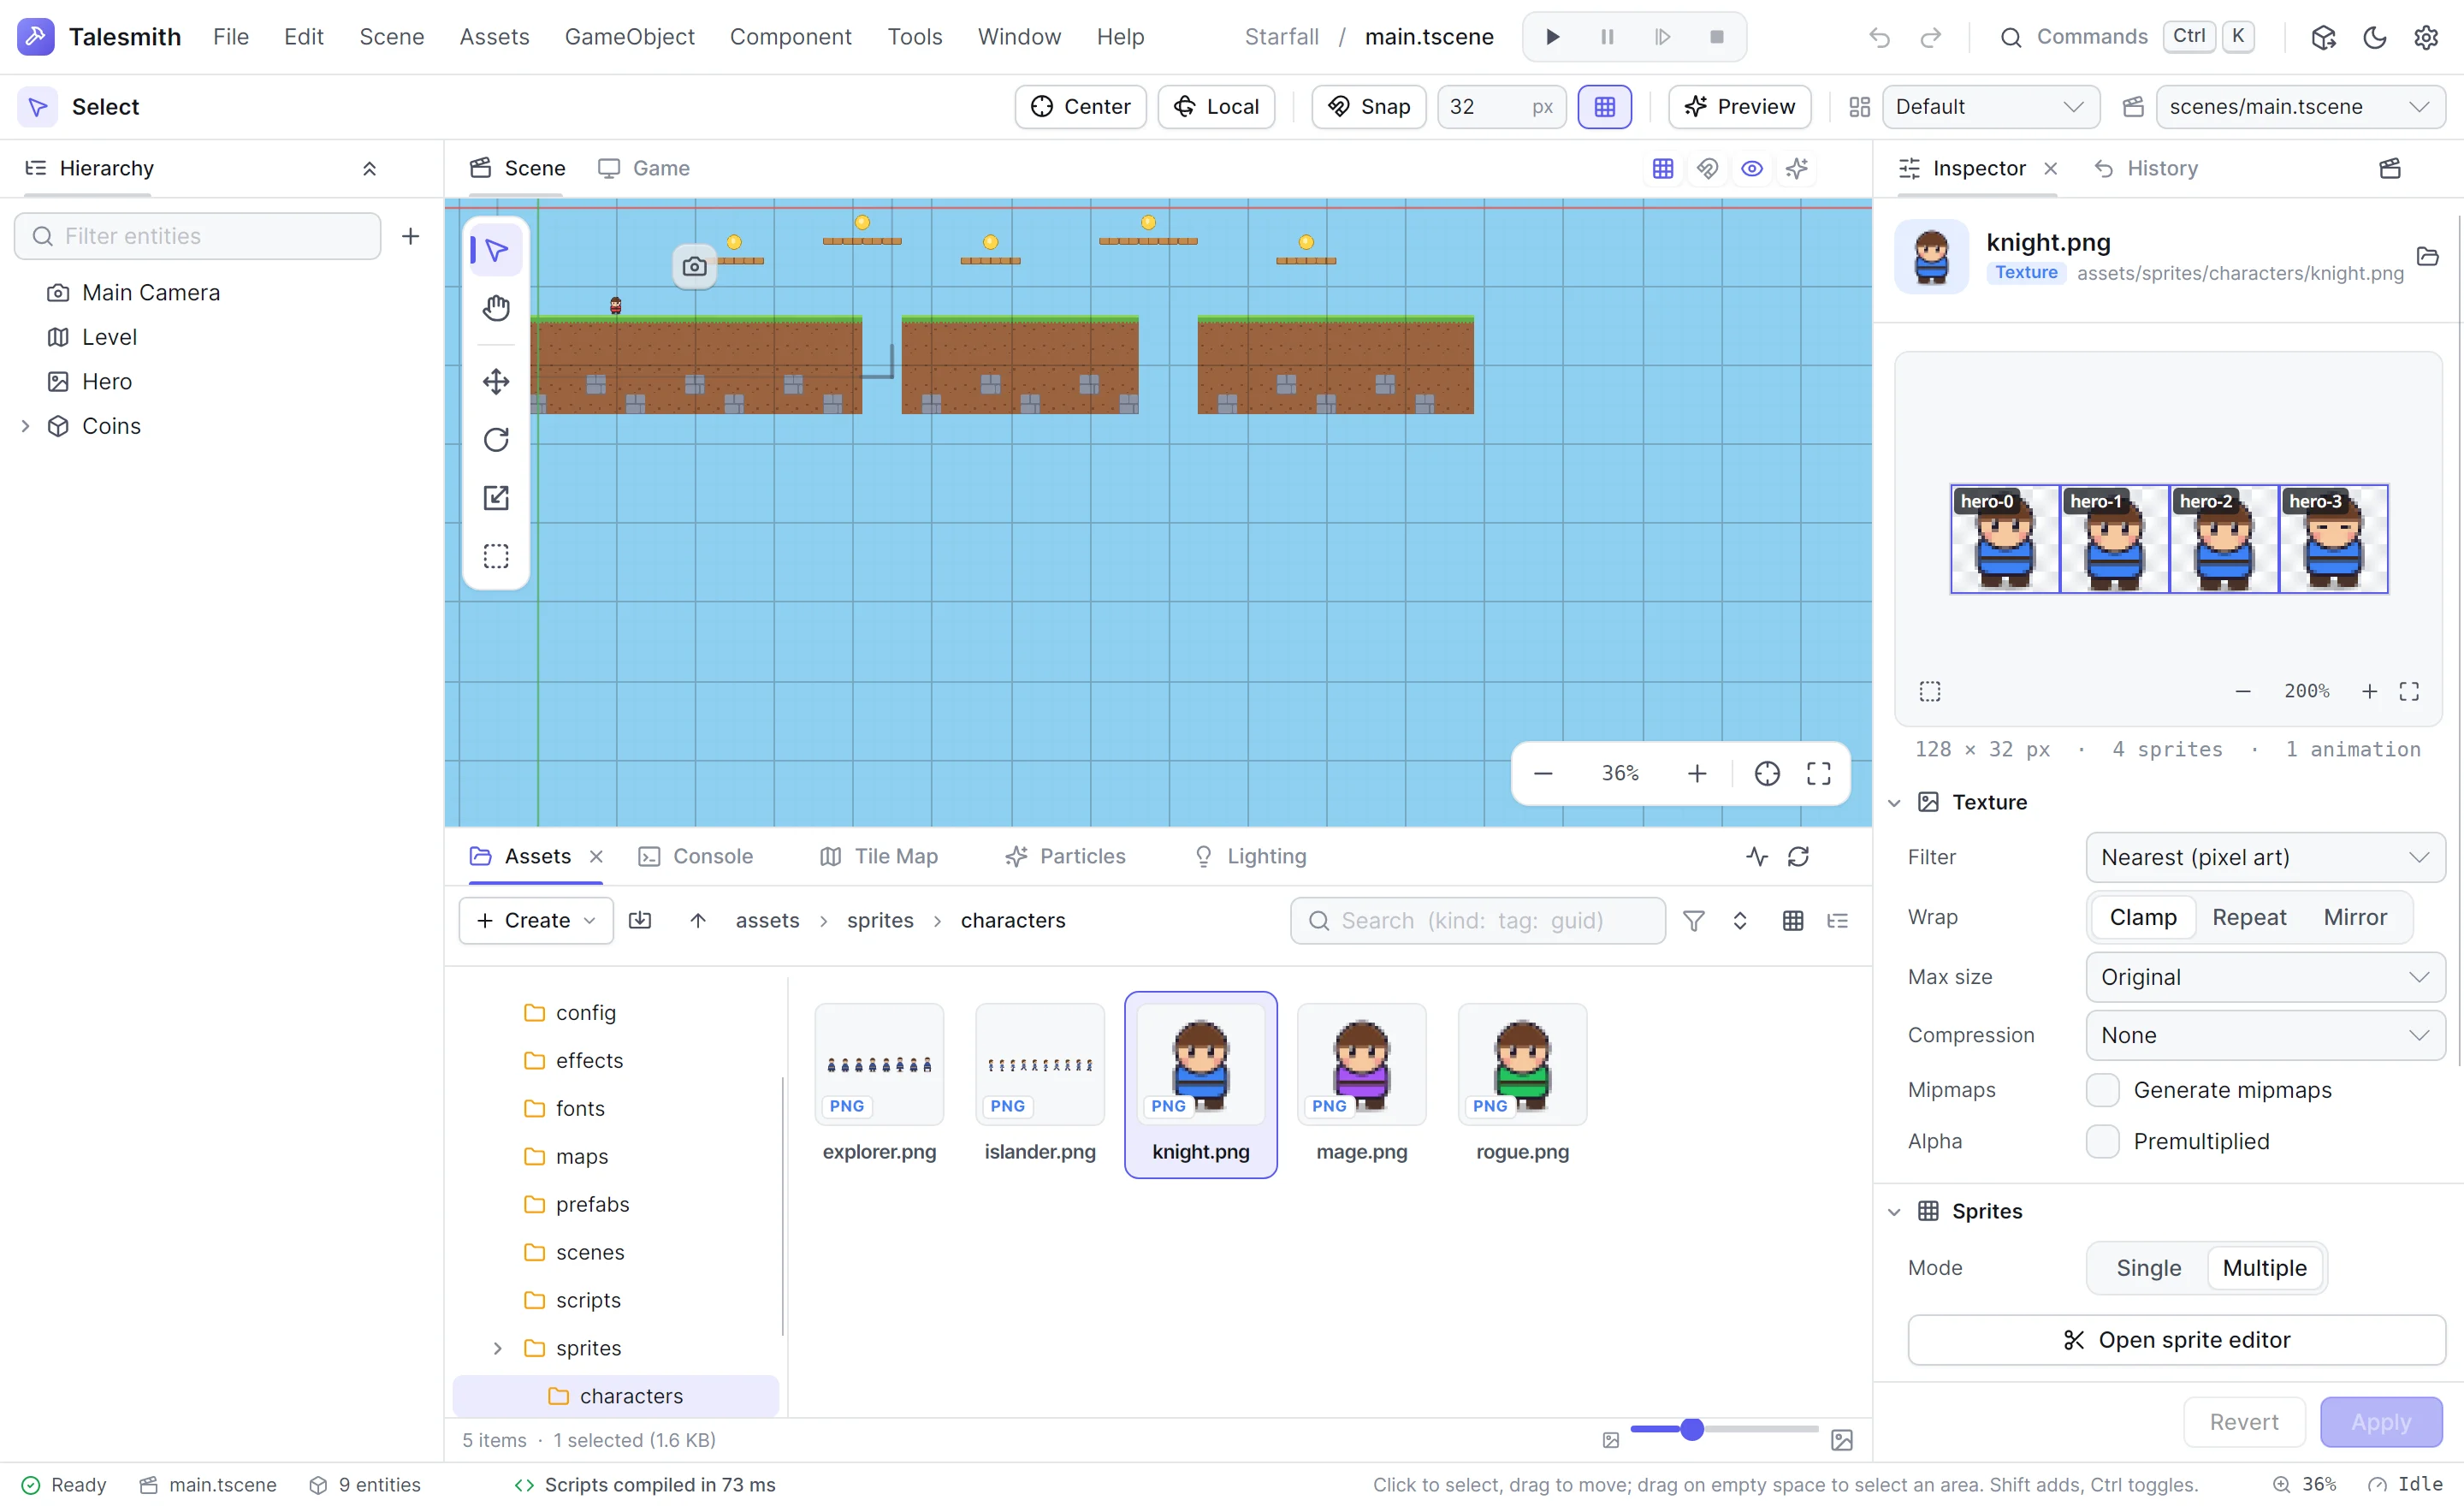Toggle scene visibility eye icon
The height and width of the screenshot is (1506, 2464).
point(1752,168)
